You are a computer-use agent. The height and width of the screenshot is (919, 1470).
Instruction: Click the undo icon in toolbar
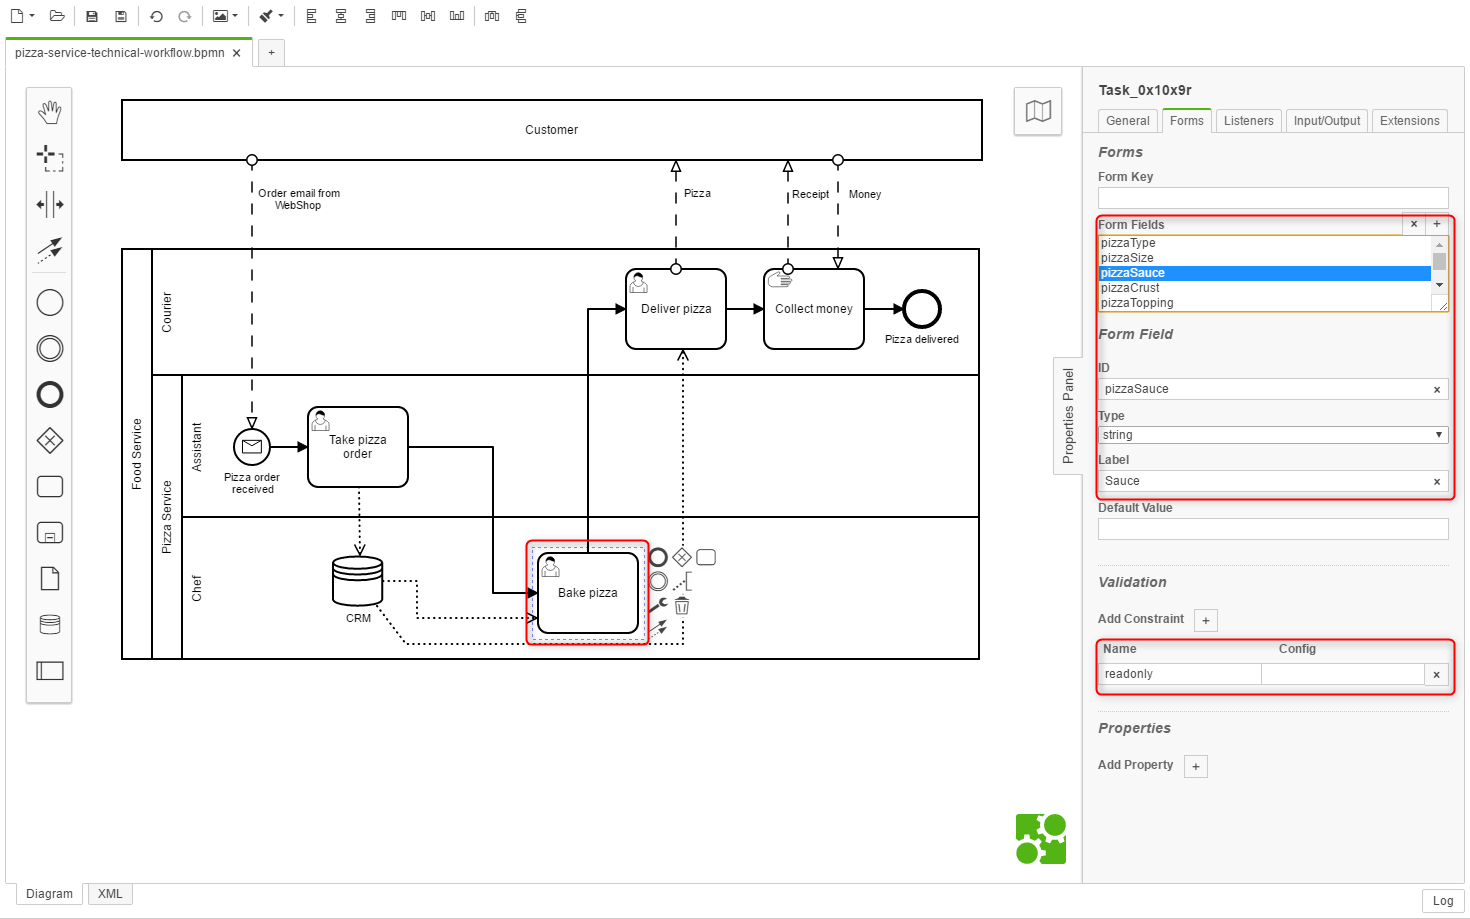point(156,16)
